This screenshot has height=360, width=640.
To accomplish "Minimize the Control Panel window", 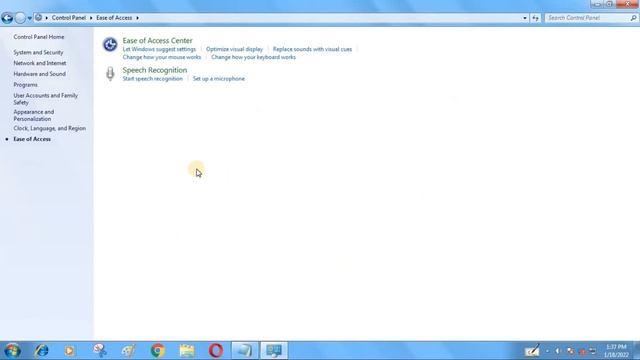I will coord(597,4).
